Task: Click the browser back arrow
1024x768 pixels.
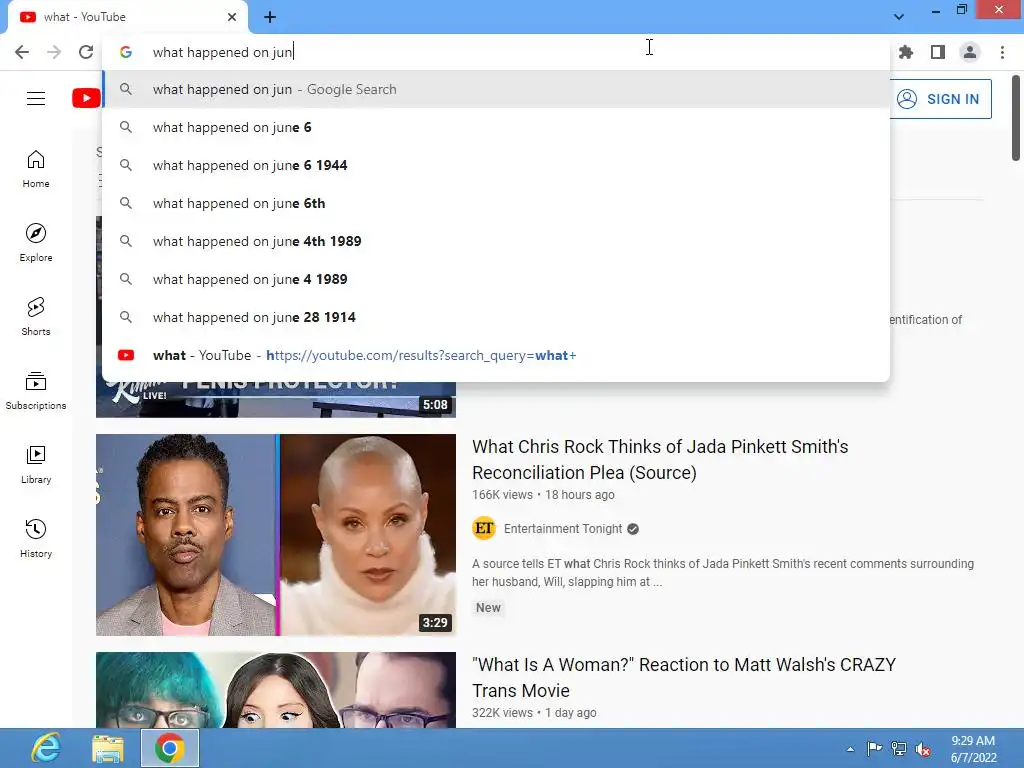Action: [x=22, y=52]
